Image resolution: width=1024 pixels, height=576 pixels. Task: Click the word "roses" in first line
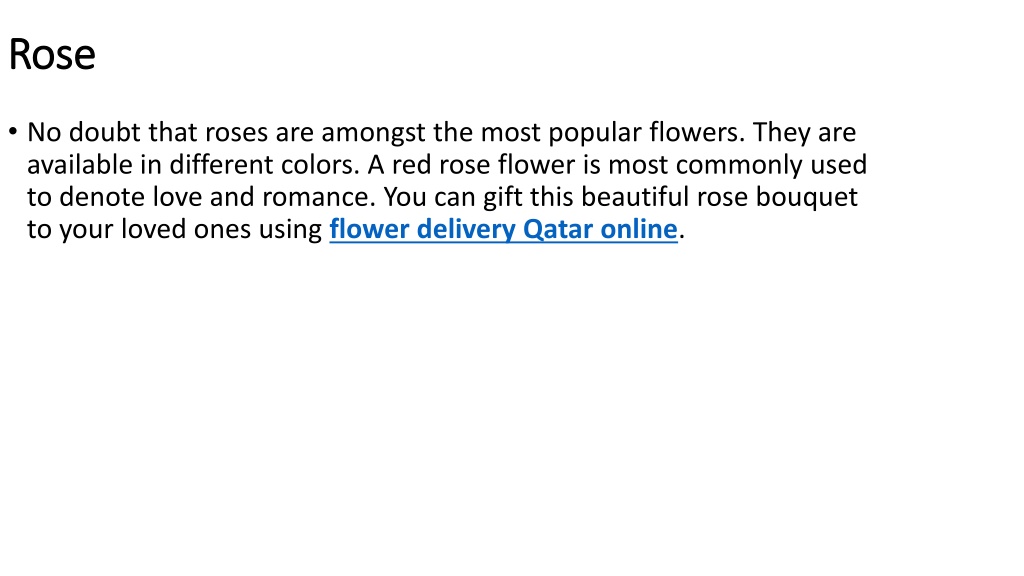coord(236,133)
